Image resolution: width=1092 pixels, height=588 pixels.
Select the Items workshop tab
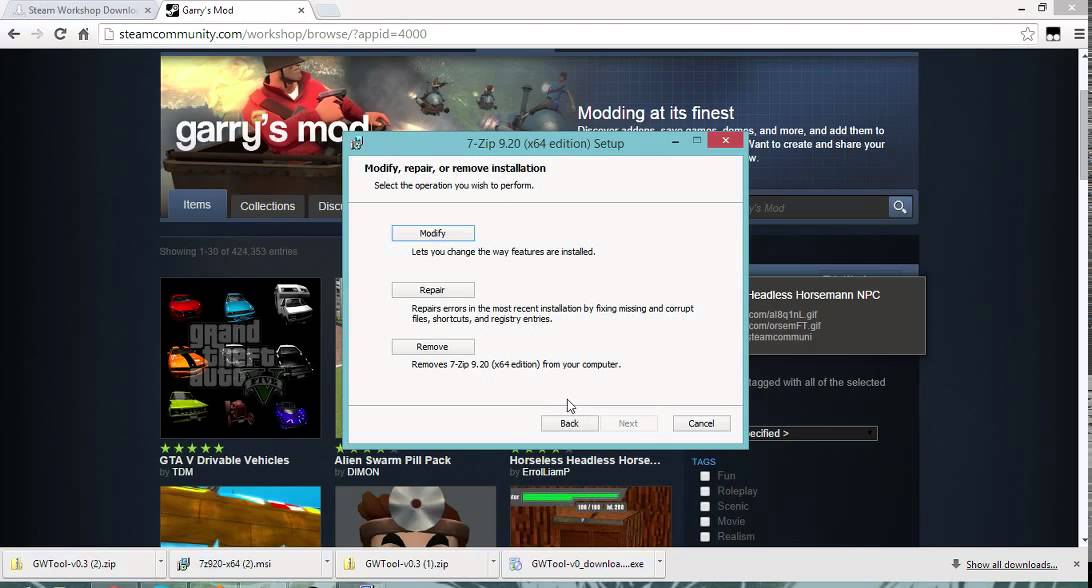pyautogui.click(x=197, y=205)
